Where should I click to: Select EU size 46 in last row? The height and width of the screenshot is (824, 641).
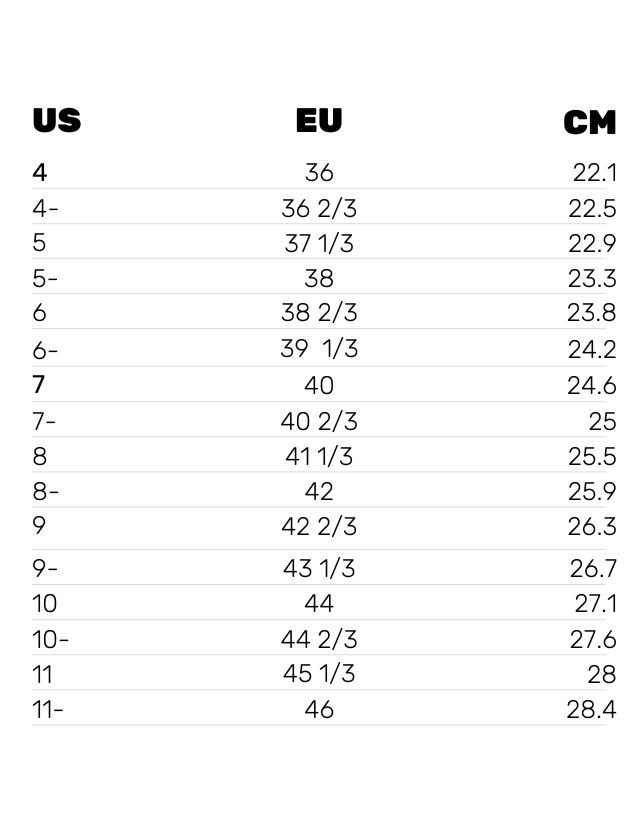click(319, 709)
